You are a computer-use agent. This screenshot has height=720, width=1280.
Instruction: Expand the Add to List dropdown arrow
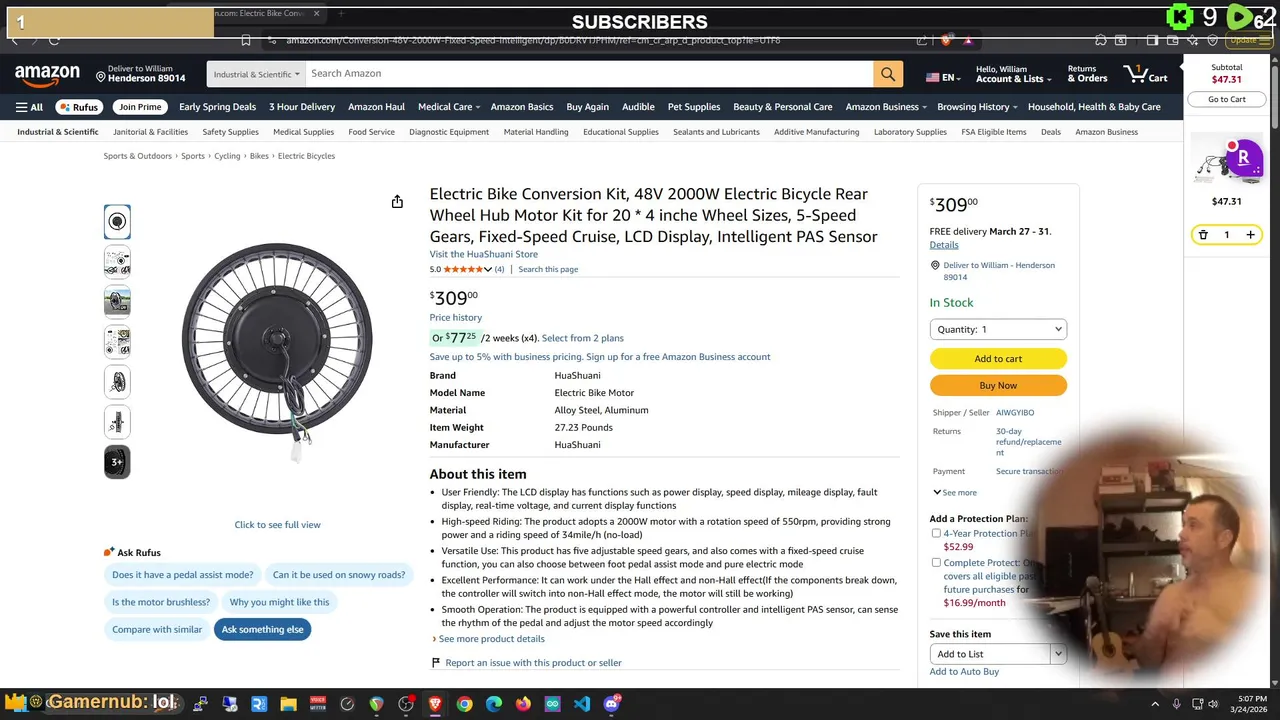[1057, 654]
